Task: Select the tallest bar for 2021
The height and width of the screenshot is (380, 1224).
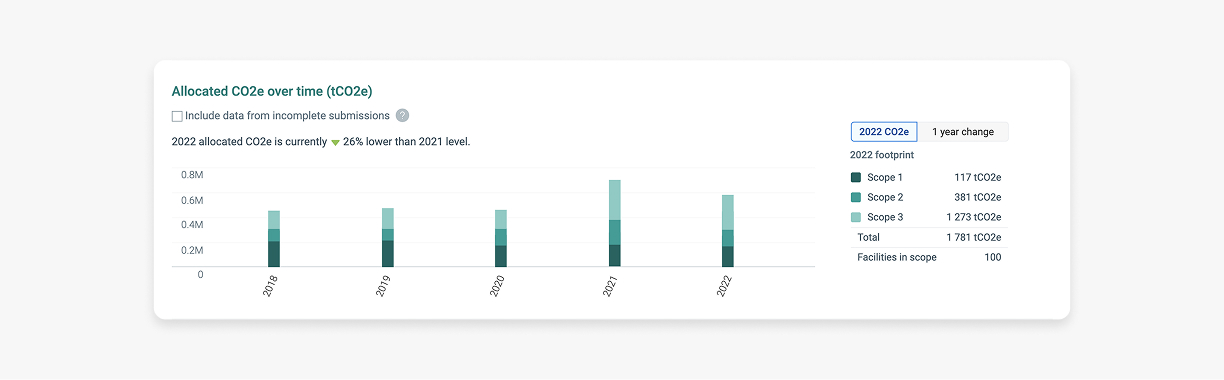Action: pyautogui.click(x=615, y=224)
